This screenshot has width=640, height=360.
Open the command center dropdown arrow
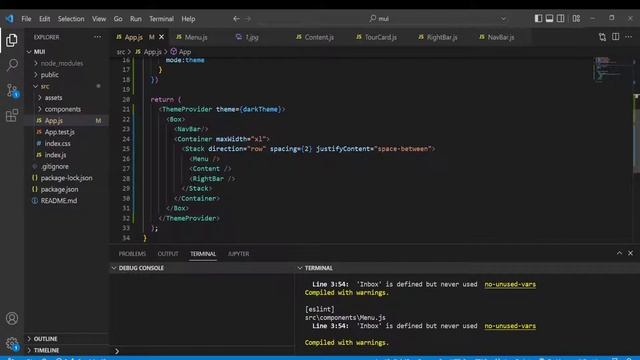(503, 19)
